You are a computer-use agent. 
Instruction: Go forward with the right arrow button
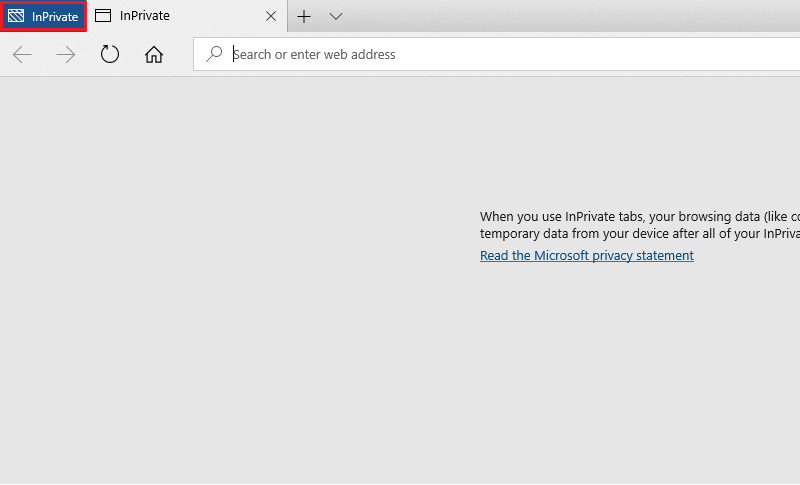(66, 54)
